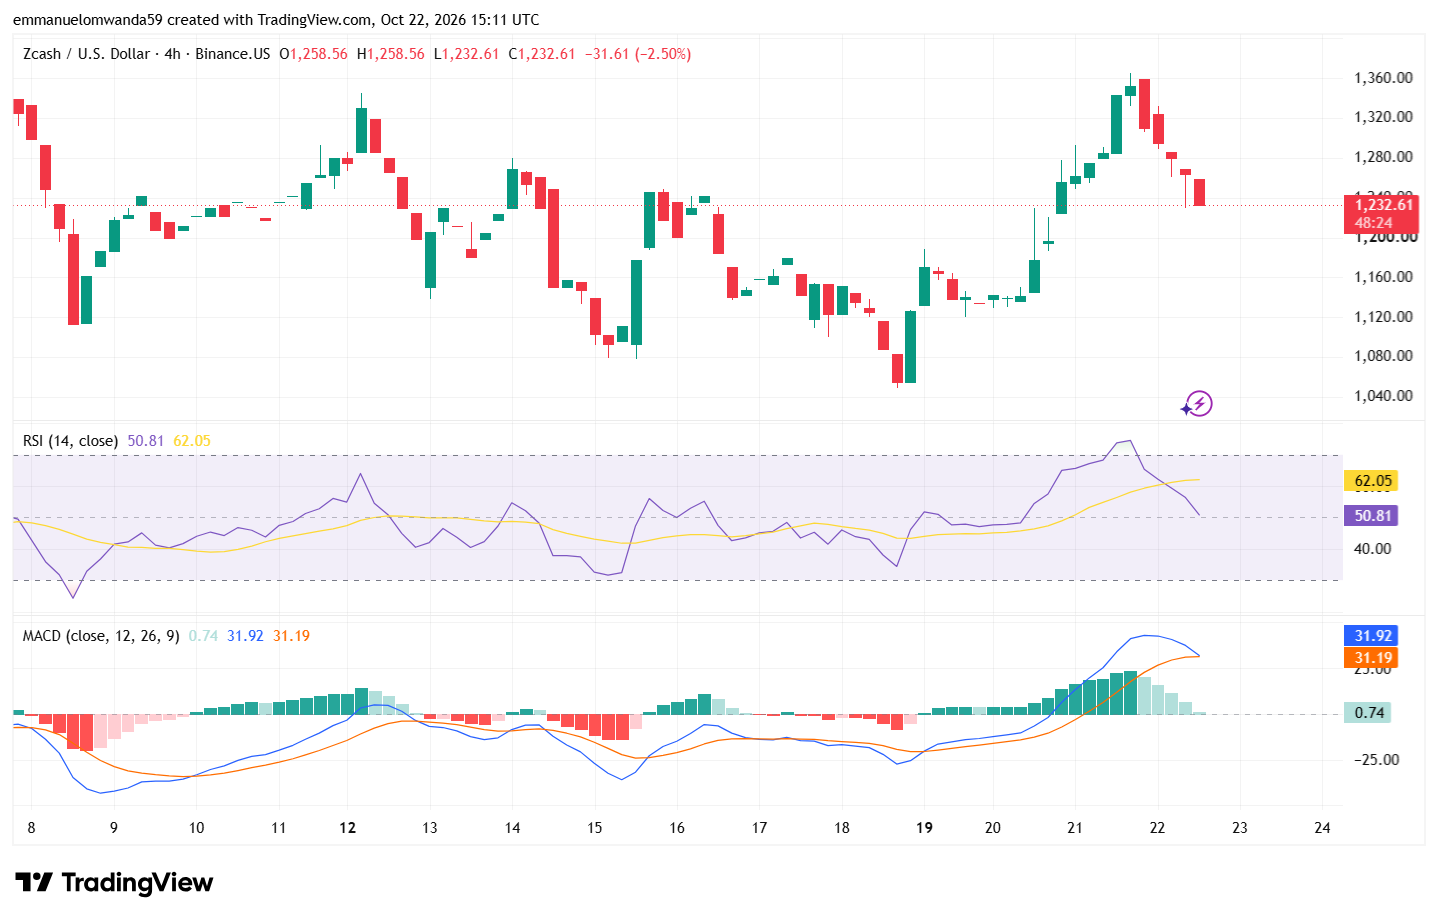Click date 8 on the time axis

[32, 828]
